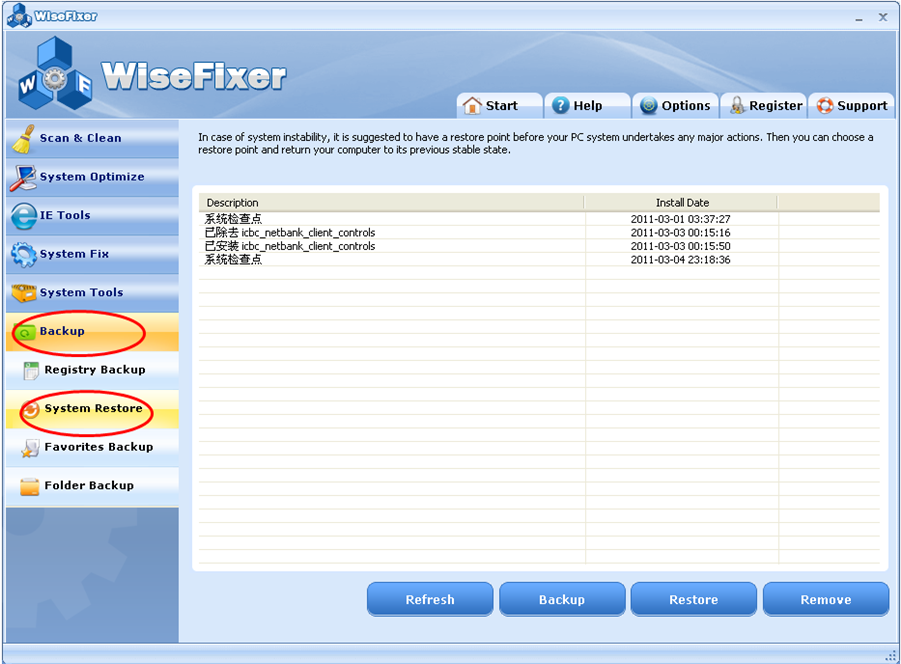Choose Favorites Backup submenu item
This screenshot has width=901, height=664.
point(92,447)
